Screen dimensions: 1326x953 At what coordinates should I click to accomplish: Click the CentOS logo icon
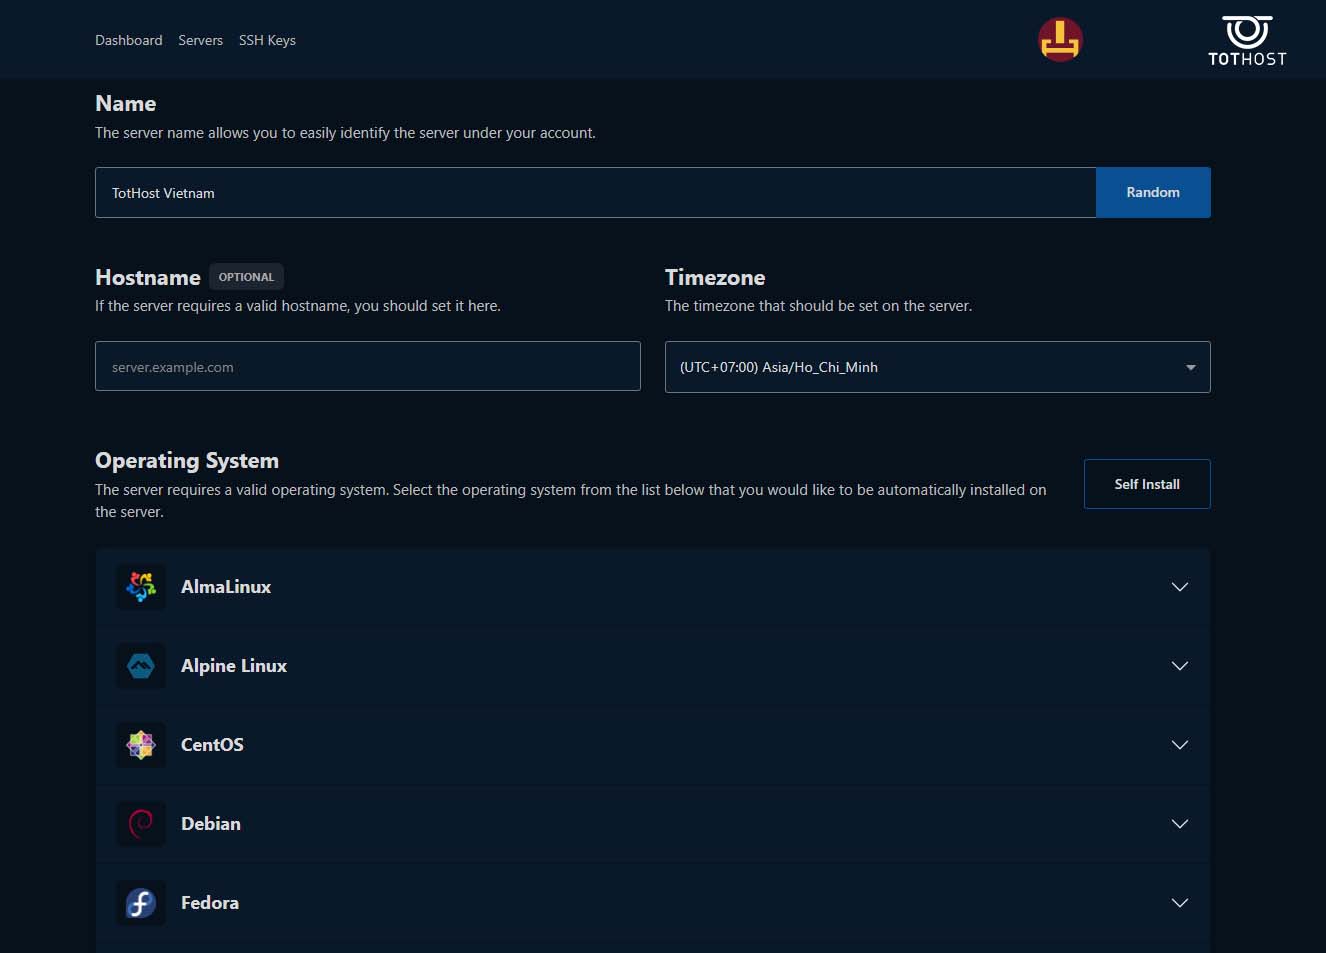(x=141, y=745)
